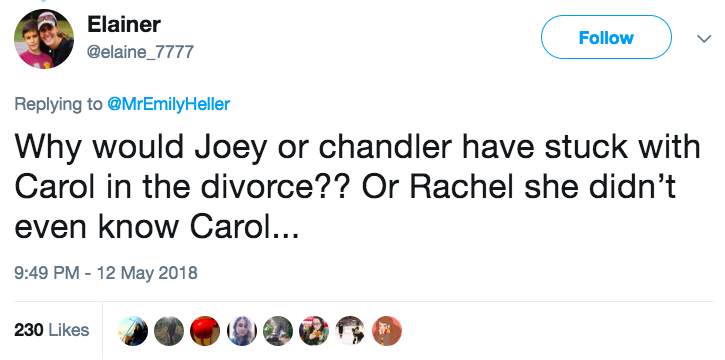View the hockey players liker avatar
Screen dimensions: 725x360
pos(350,331)
